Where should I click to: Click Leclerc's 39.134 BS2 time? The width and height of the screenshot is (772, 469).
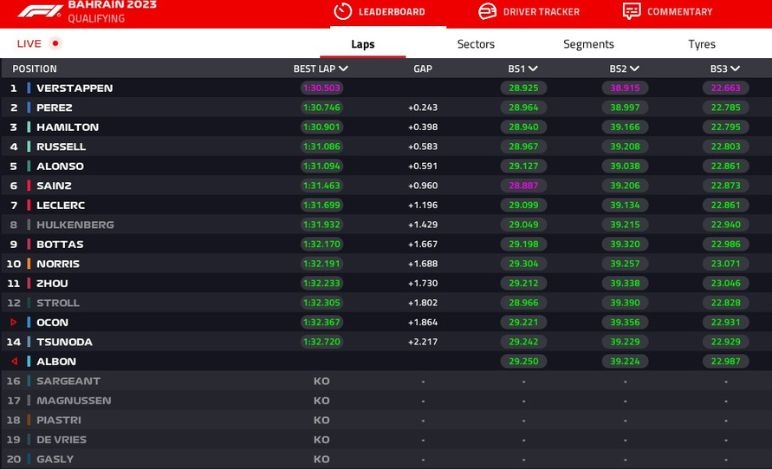click(625, 205)
